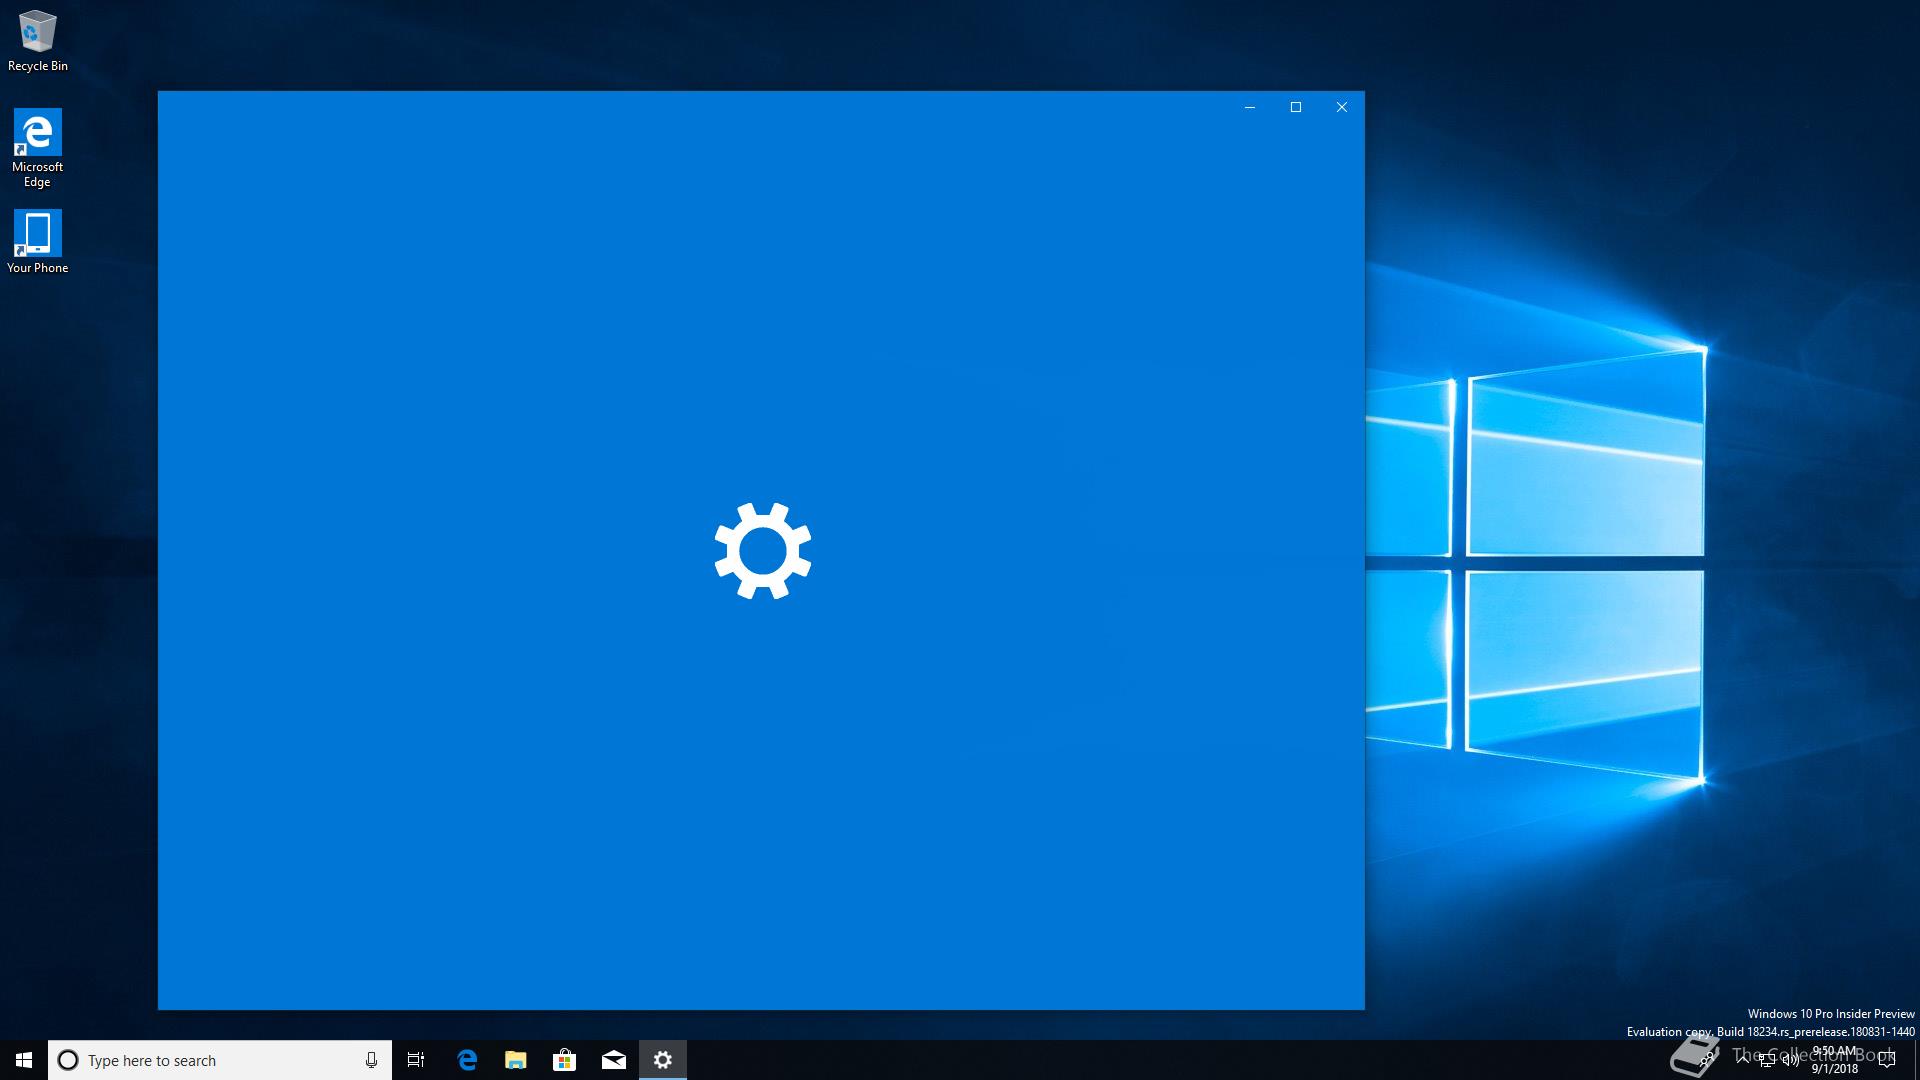The height and width of the screenshot is (1080, 1920).
Task: Open File Explorer from the taskbar
Action: click(516, 1060)
